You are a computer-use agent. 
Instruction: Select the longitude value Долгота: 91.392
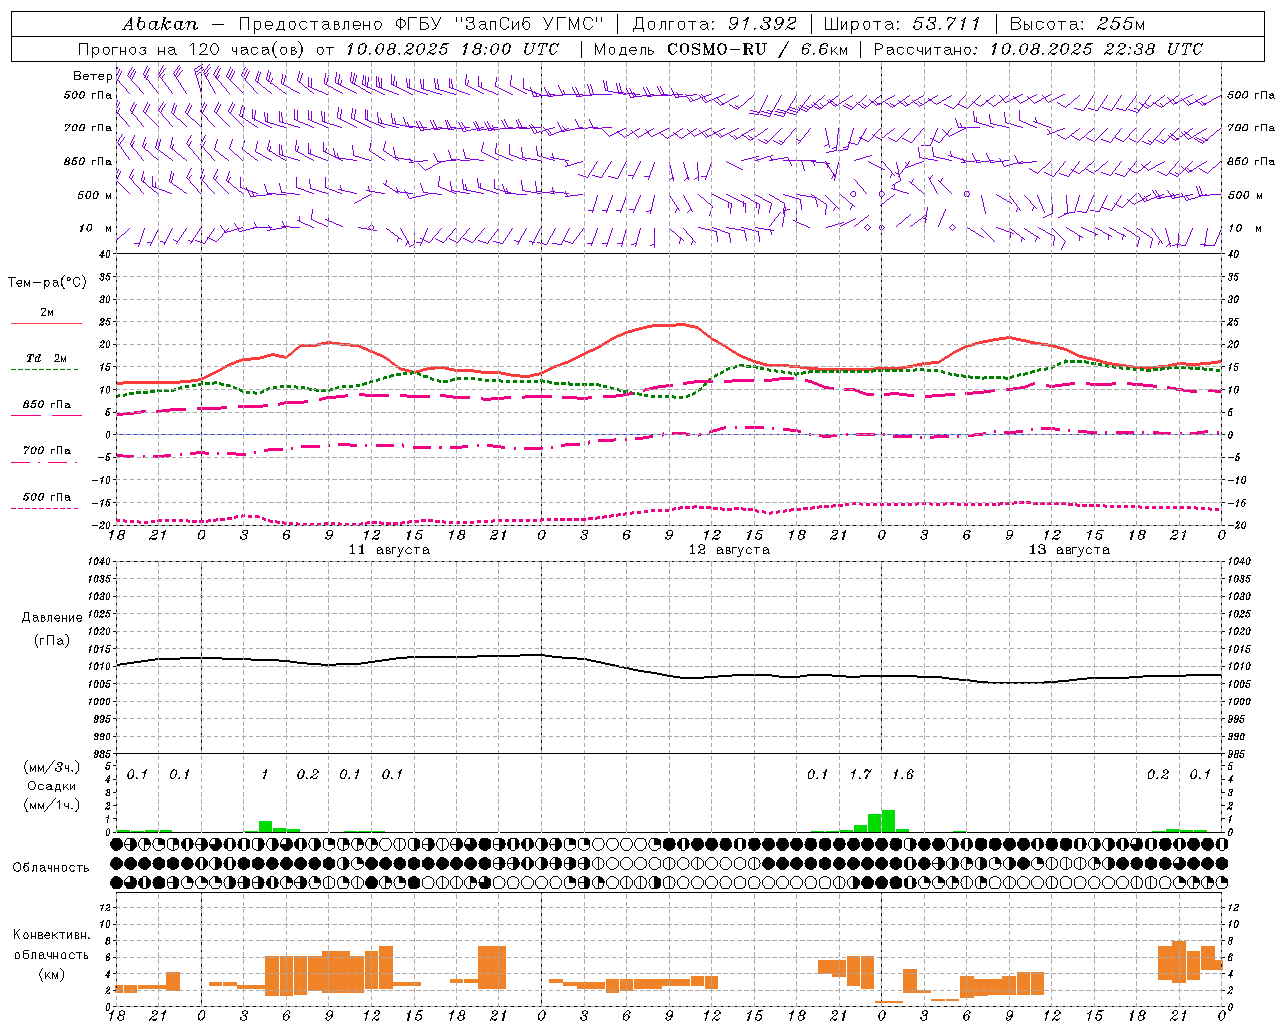[x=715, y=24]
